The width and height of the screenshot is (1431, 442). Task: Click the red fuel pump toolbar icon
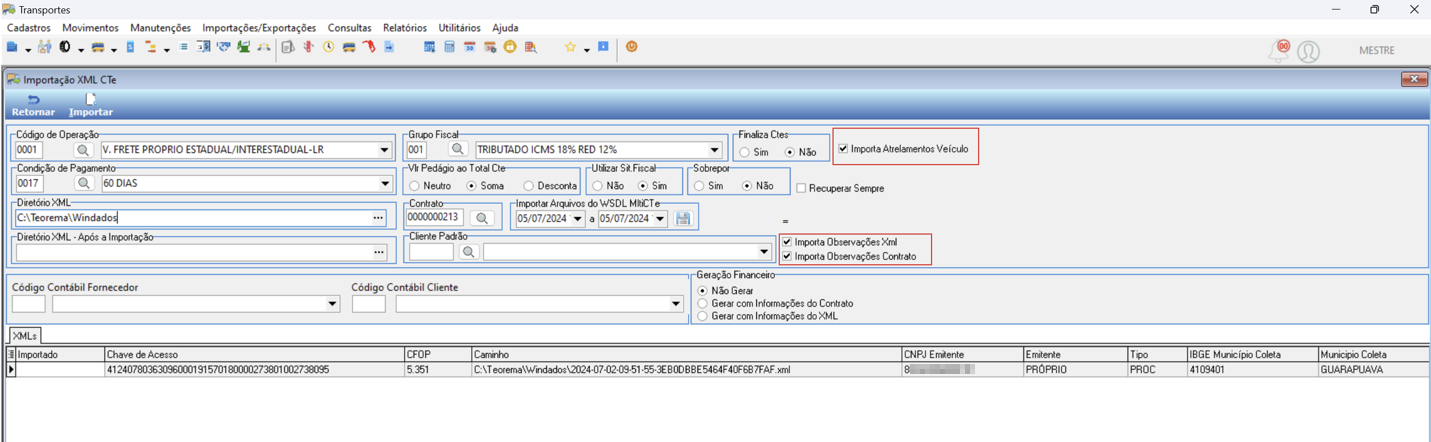click(x=369, y=47)
